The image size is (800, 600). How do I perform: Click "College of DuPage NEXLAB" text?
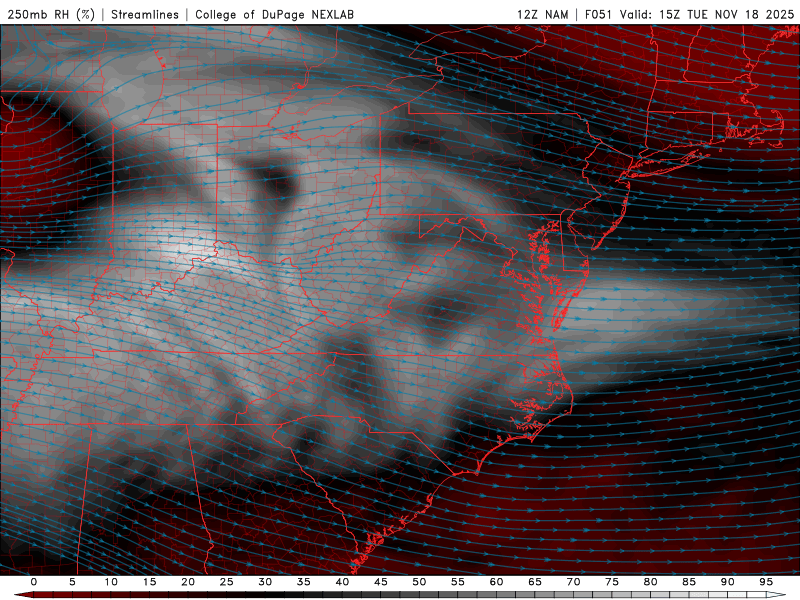tap(274, 14)
